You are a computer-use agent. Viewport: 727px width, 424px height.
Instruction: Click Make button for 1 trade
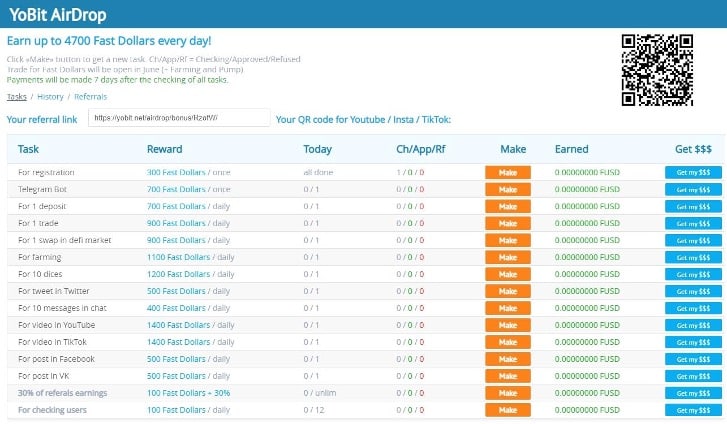[x=508, y=223]
